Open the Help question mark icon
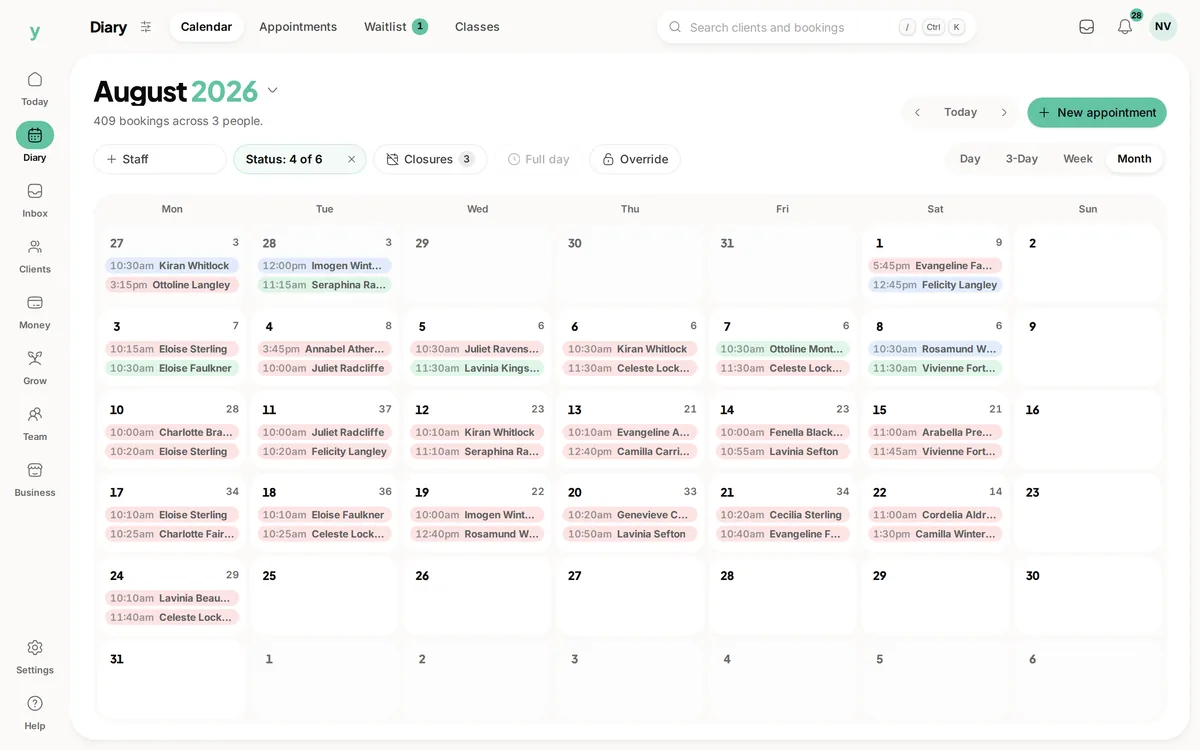This screenshot has width=1200, height=750. coord(35,704)
